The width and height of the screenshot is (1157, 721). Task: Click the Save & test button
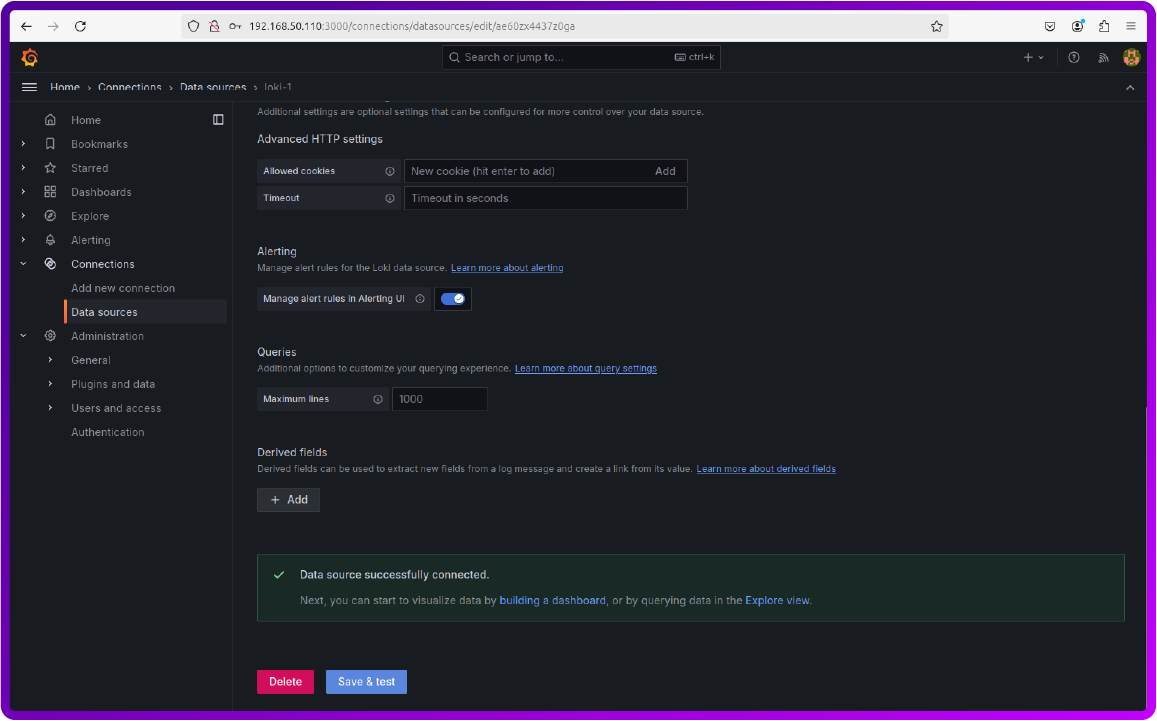tap(367, 682)
